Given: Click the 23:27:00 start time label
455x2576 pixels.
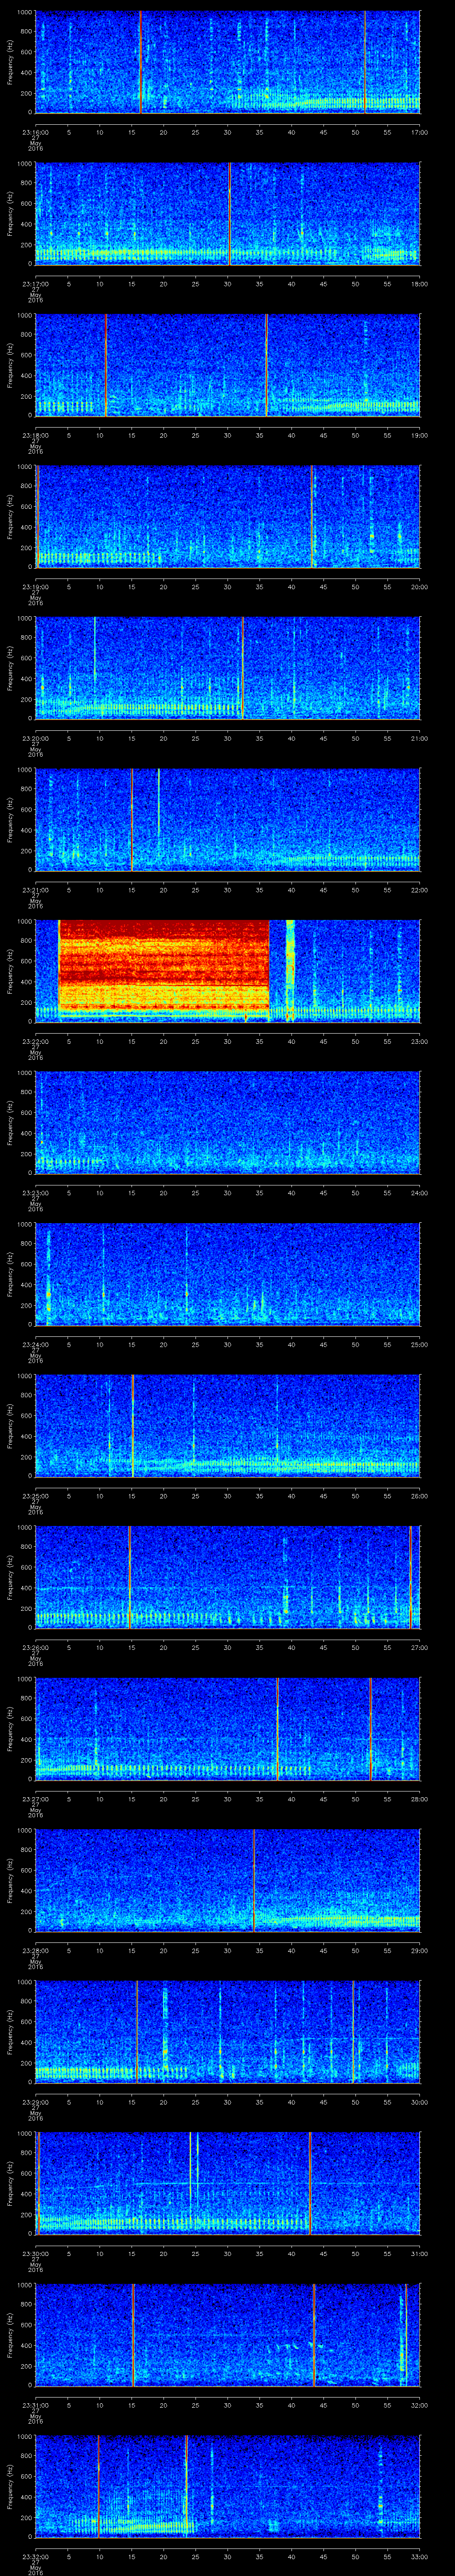Looking at the screenshot, I should 36,1799.
